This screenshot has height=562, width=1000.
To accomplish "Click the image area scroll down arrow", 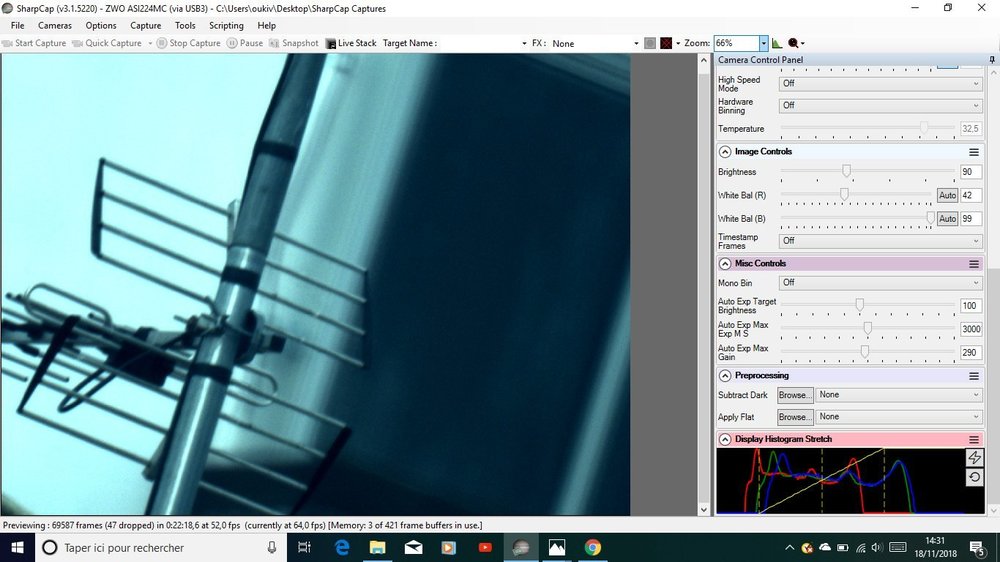I will coord(704,509).
